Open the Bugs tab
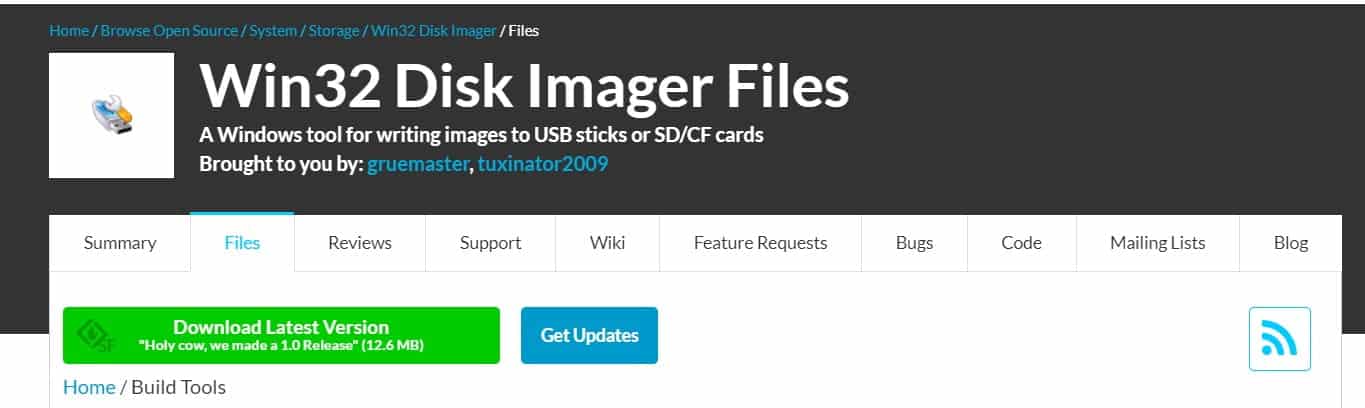 coord(914,243)
